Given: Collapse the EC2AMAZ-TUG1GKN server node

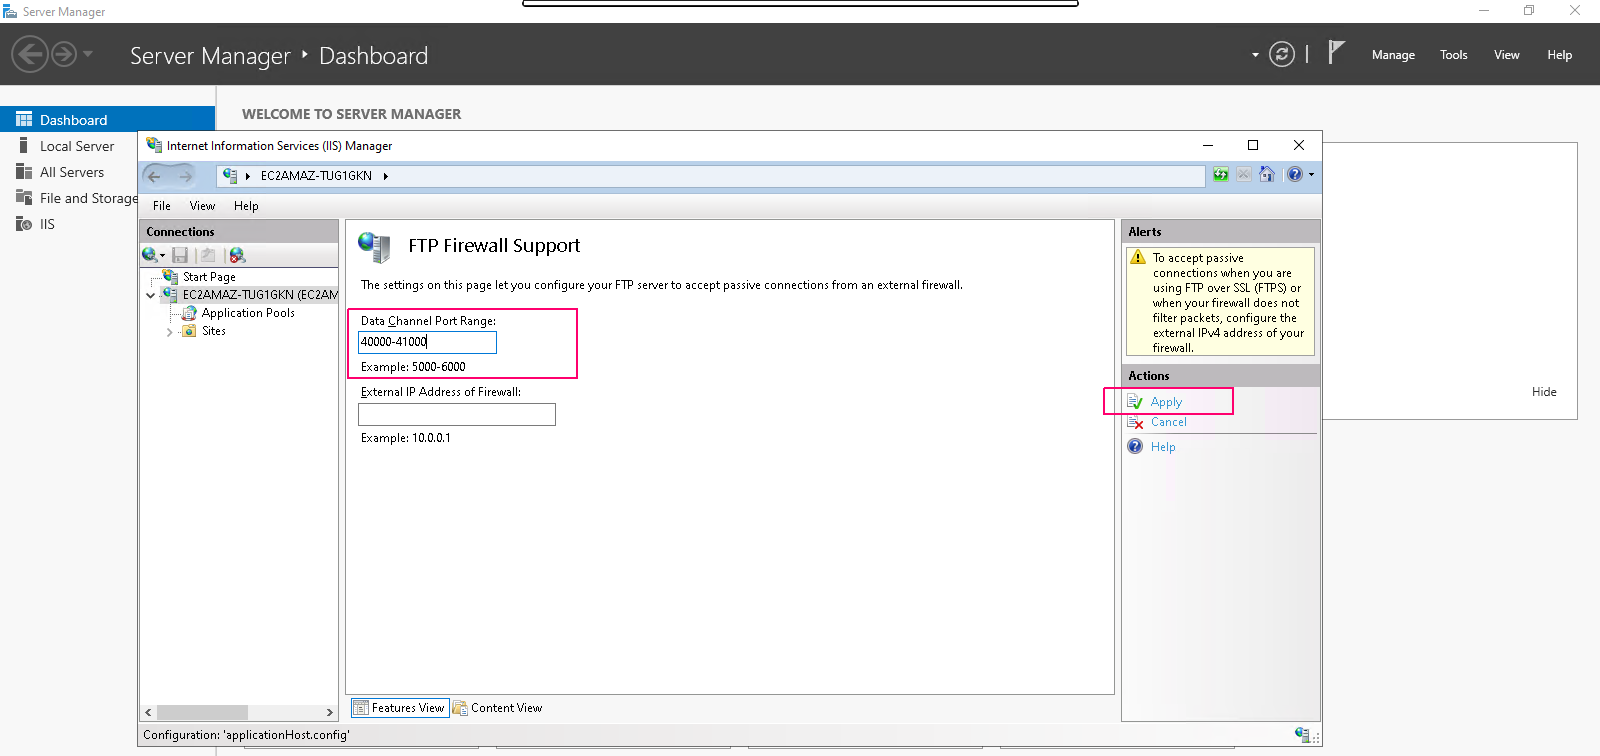Looking at the screenshot, I should point(151,295).
